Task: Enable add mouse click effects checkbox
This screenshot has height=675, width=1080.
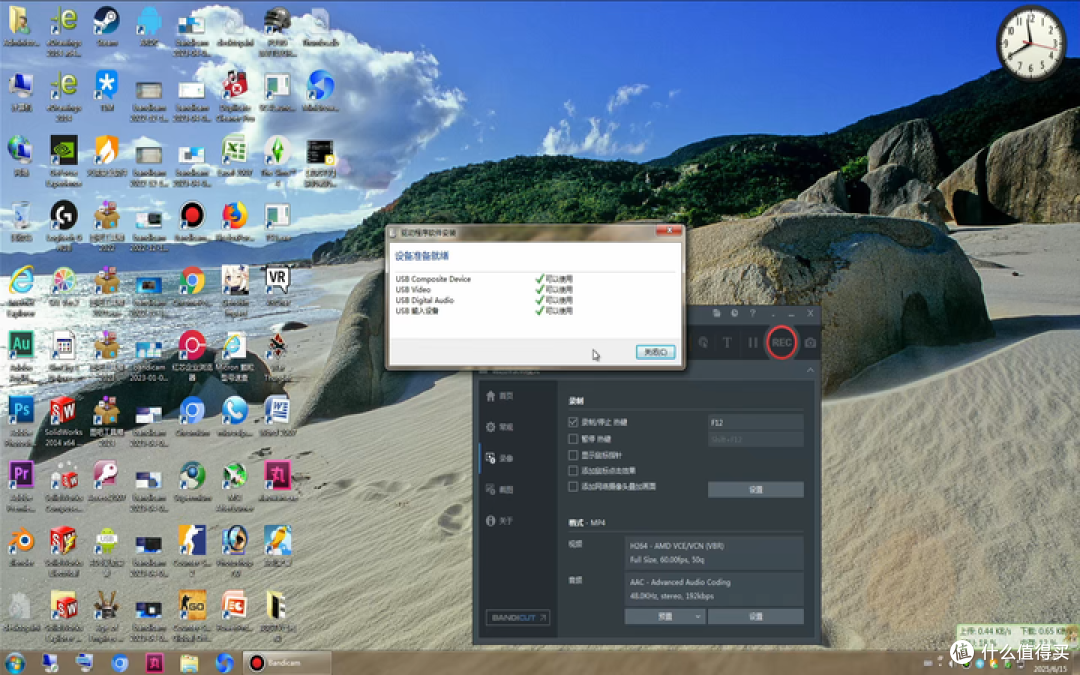Action: (573, 471)
